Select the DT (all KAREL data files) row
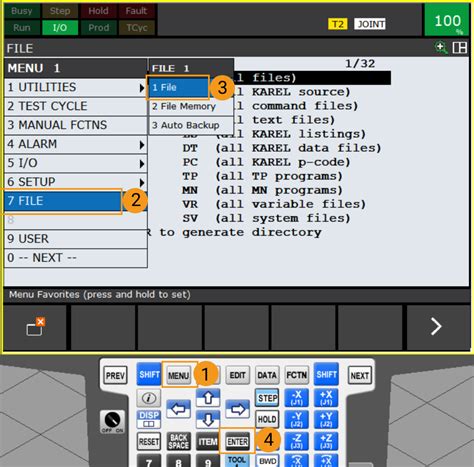 (x=282, y=148)
